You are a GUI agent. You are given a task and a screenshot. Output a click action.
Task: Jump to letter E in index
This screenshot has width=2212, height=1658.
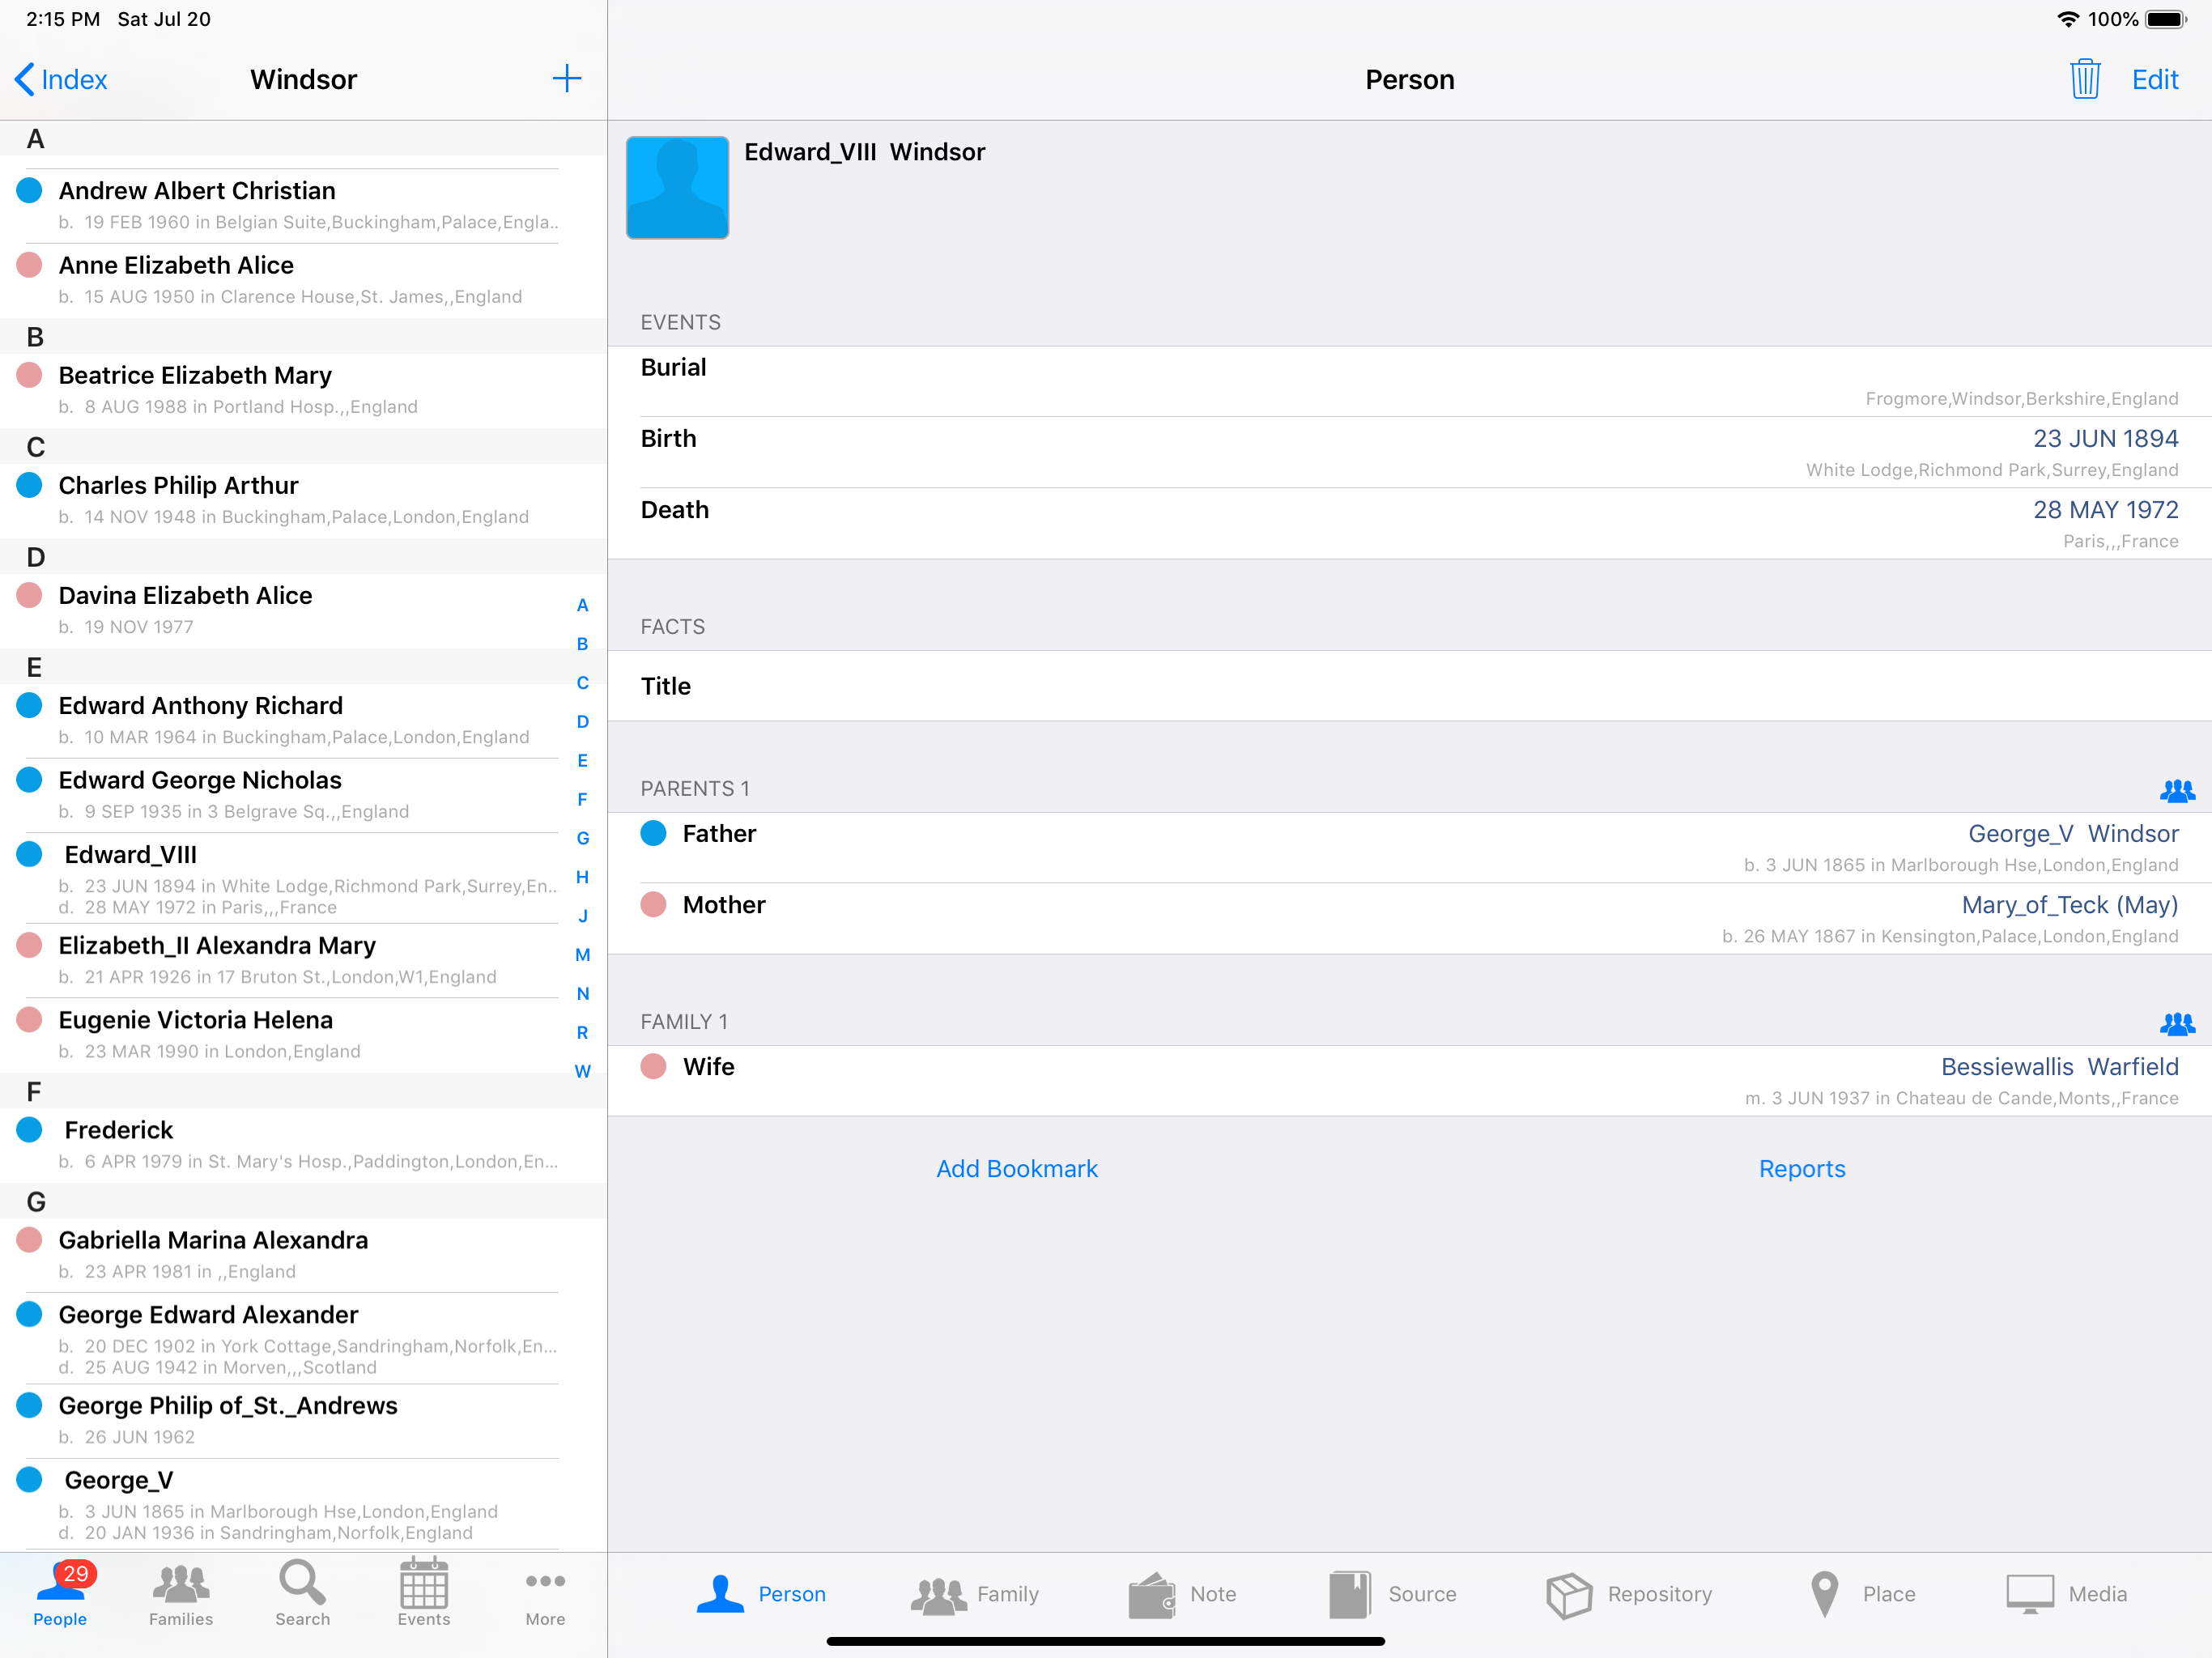pyautogui.click(x=582, y=761)
